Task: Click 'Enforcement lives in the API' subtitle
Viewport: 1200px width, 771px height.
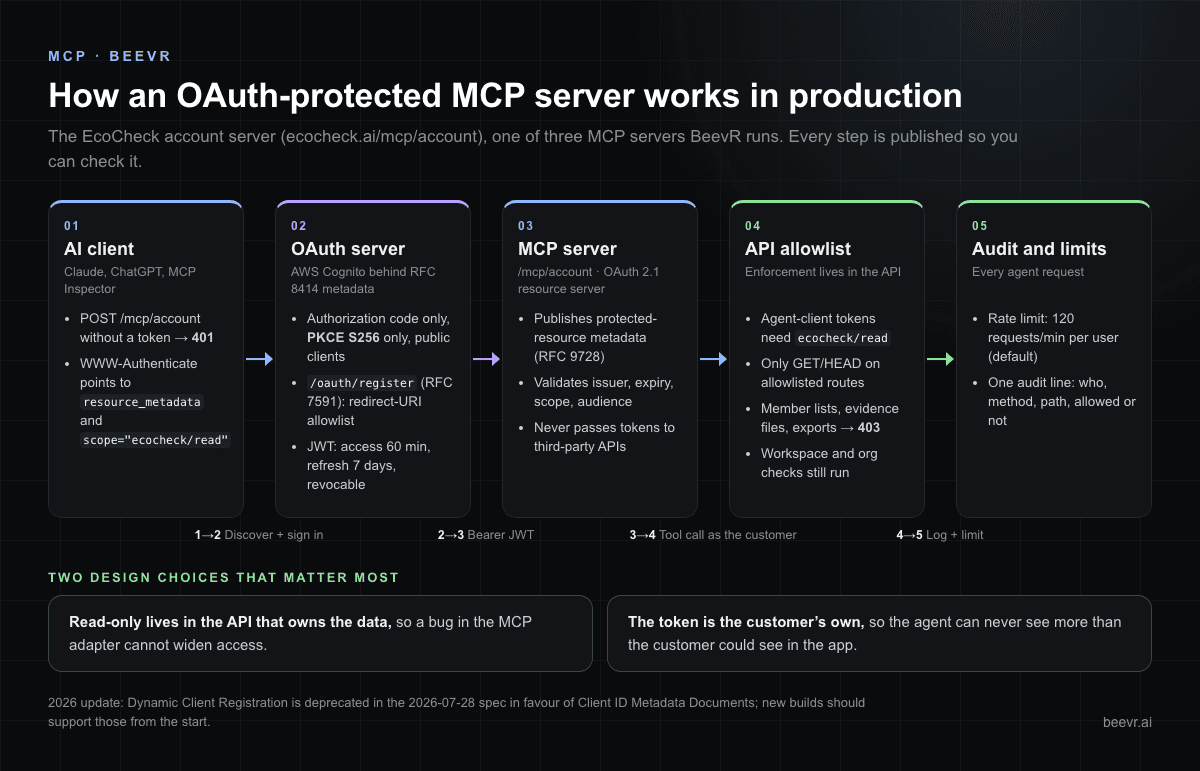Action: click(x=825, y=272)
